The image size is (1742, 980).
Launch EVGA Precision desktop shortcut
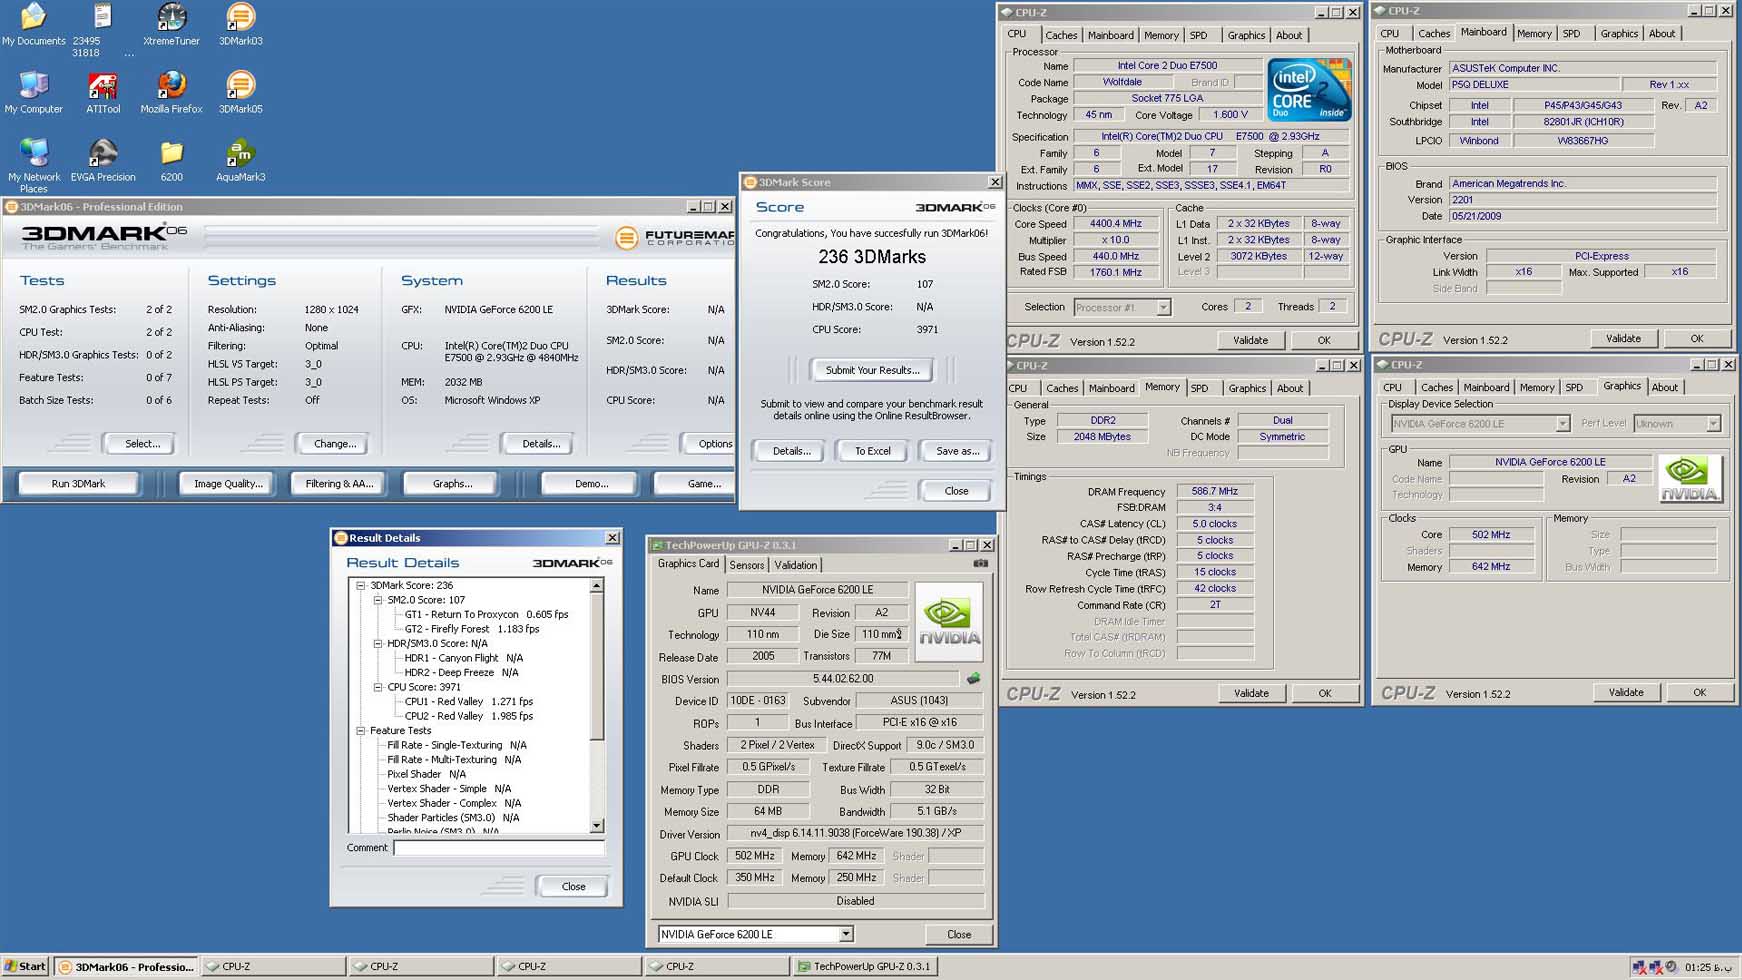(x=102, y=161)
